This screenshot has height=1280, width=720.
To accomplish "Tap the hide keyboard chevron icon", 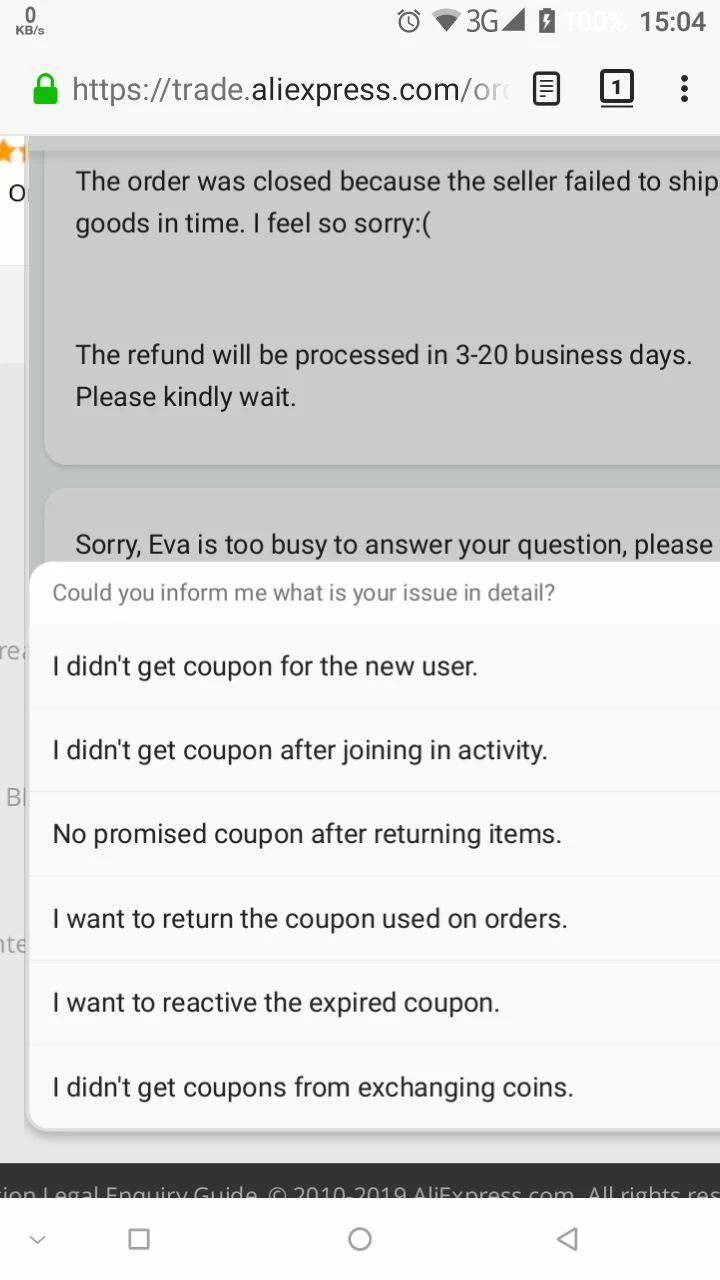I will tap(38, 1240).
